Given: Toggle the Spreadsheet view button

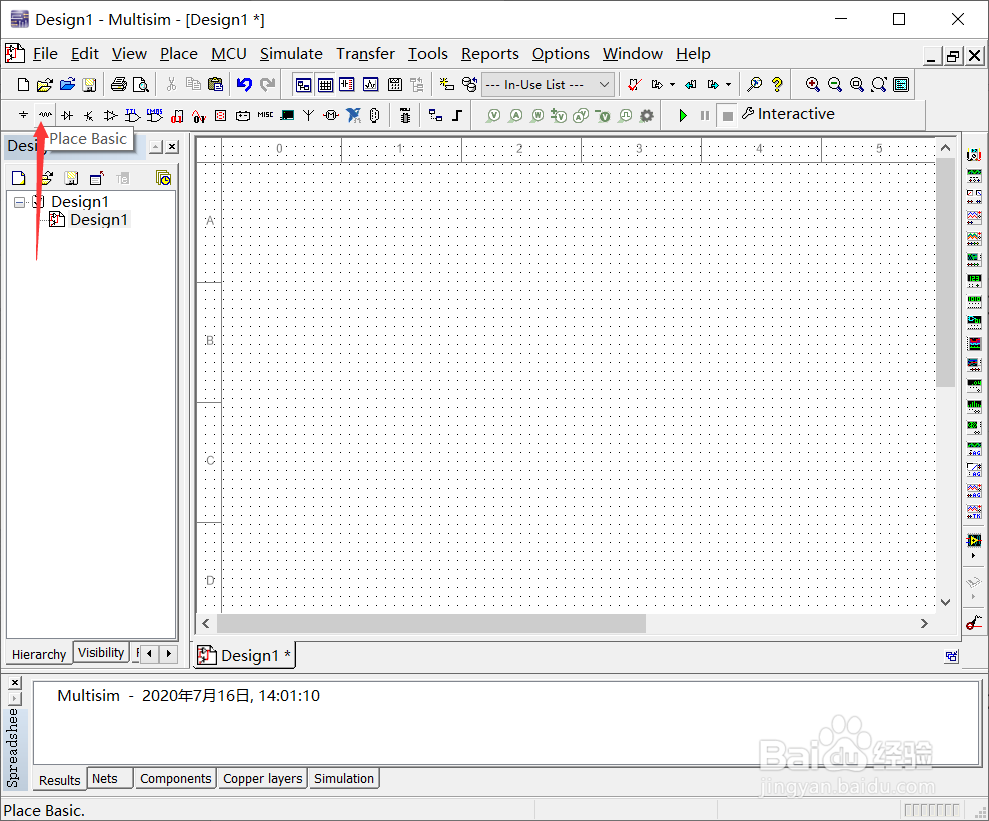Looking at the screenshot, I should (325, 84).
